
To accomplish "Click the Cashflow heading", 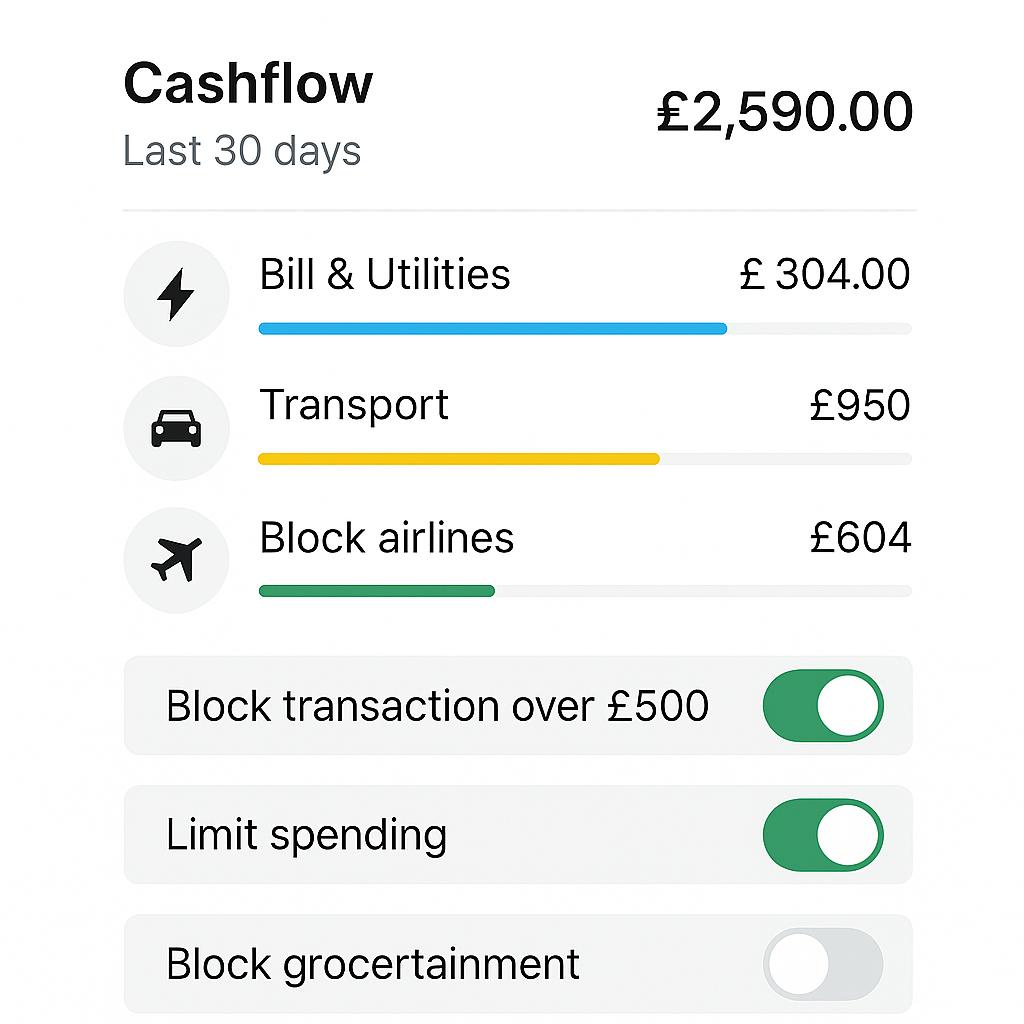I will pyautogui.click(x=248, y=83).
